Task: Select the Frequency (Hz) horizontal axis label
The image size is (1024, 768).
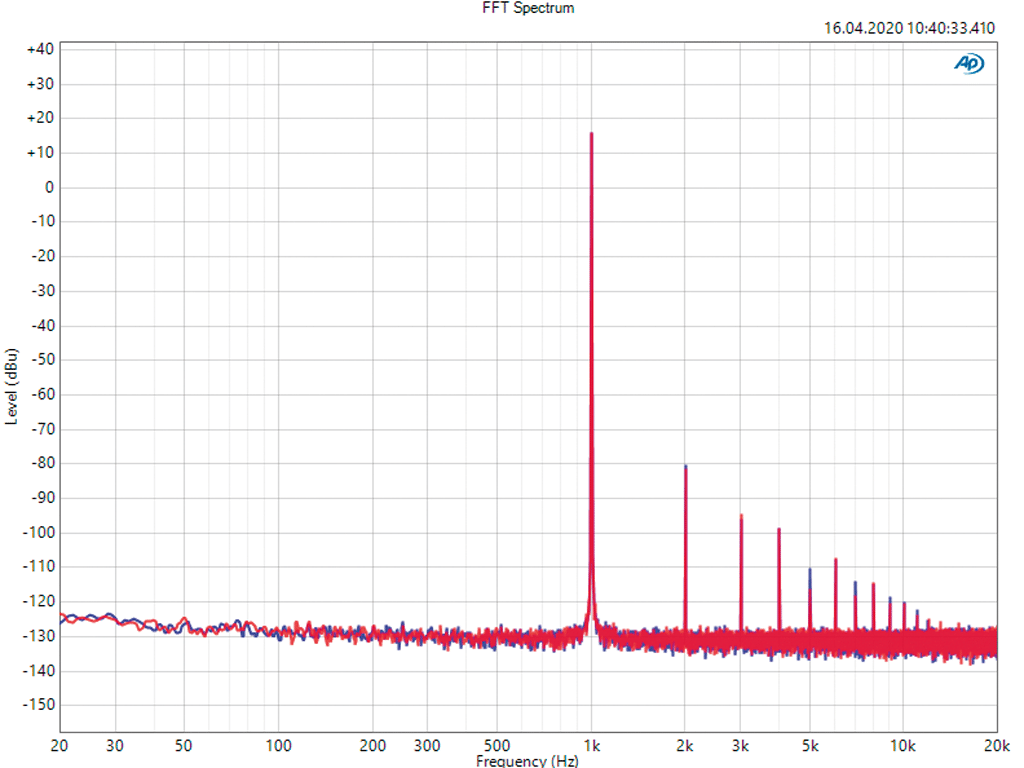Action: 527,761
